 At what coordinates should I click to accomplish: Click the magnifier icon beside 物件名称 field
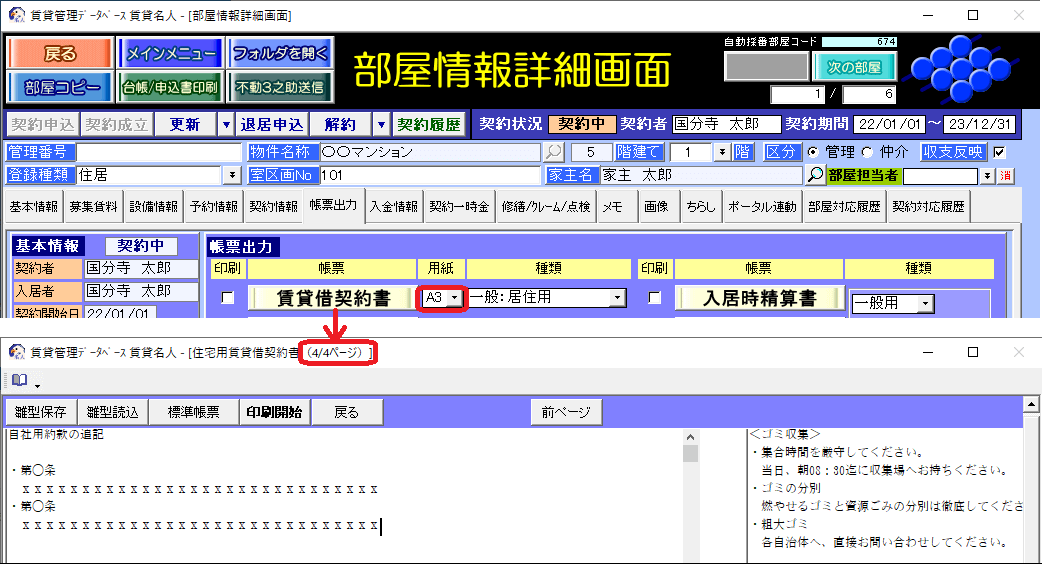(553, 153)
